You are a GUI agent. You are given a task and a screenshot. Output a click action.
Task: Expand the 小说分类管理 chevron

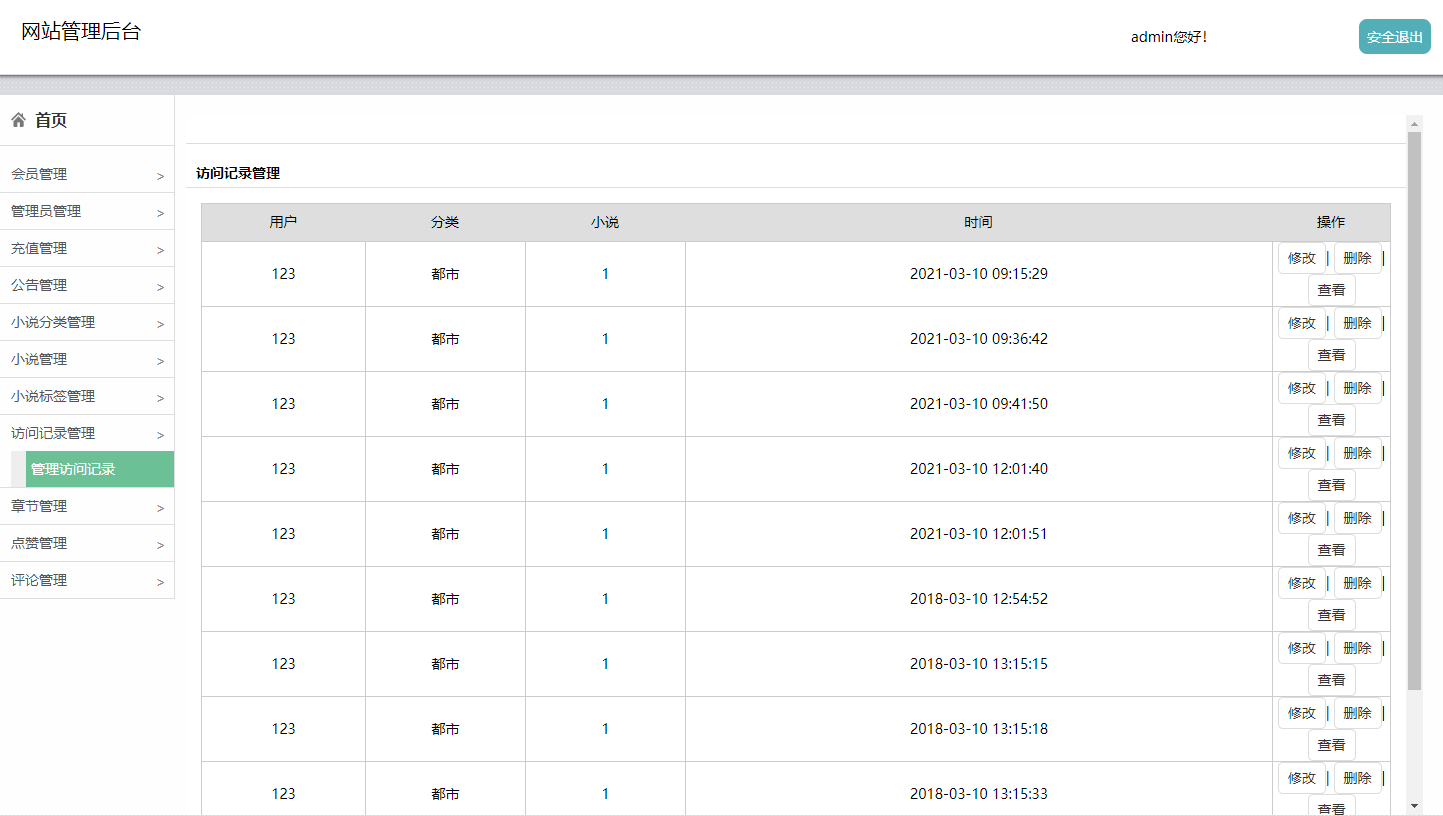(x=160, y=324)
